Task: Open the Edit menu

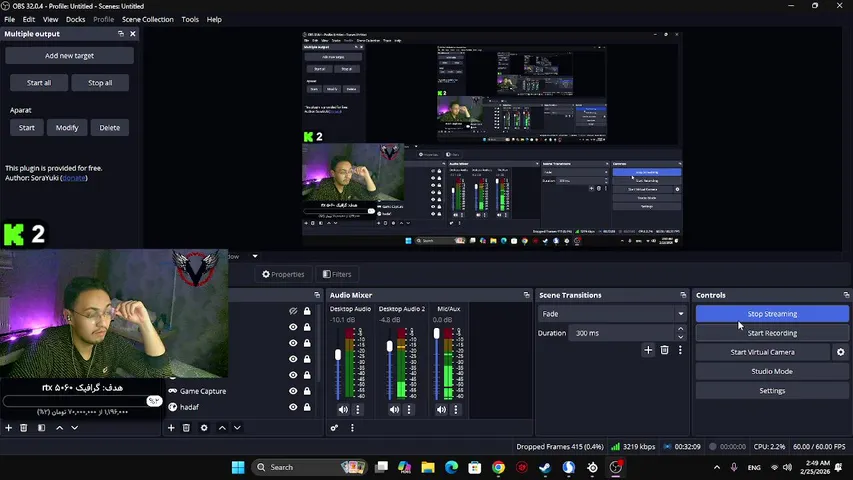Action: tap(29, 19)
